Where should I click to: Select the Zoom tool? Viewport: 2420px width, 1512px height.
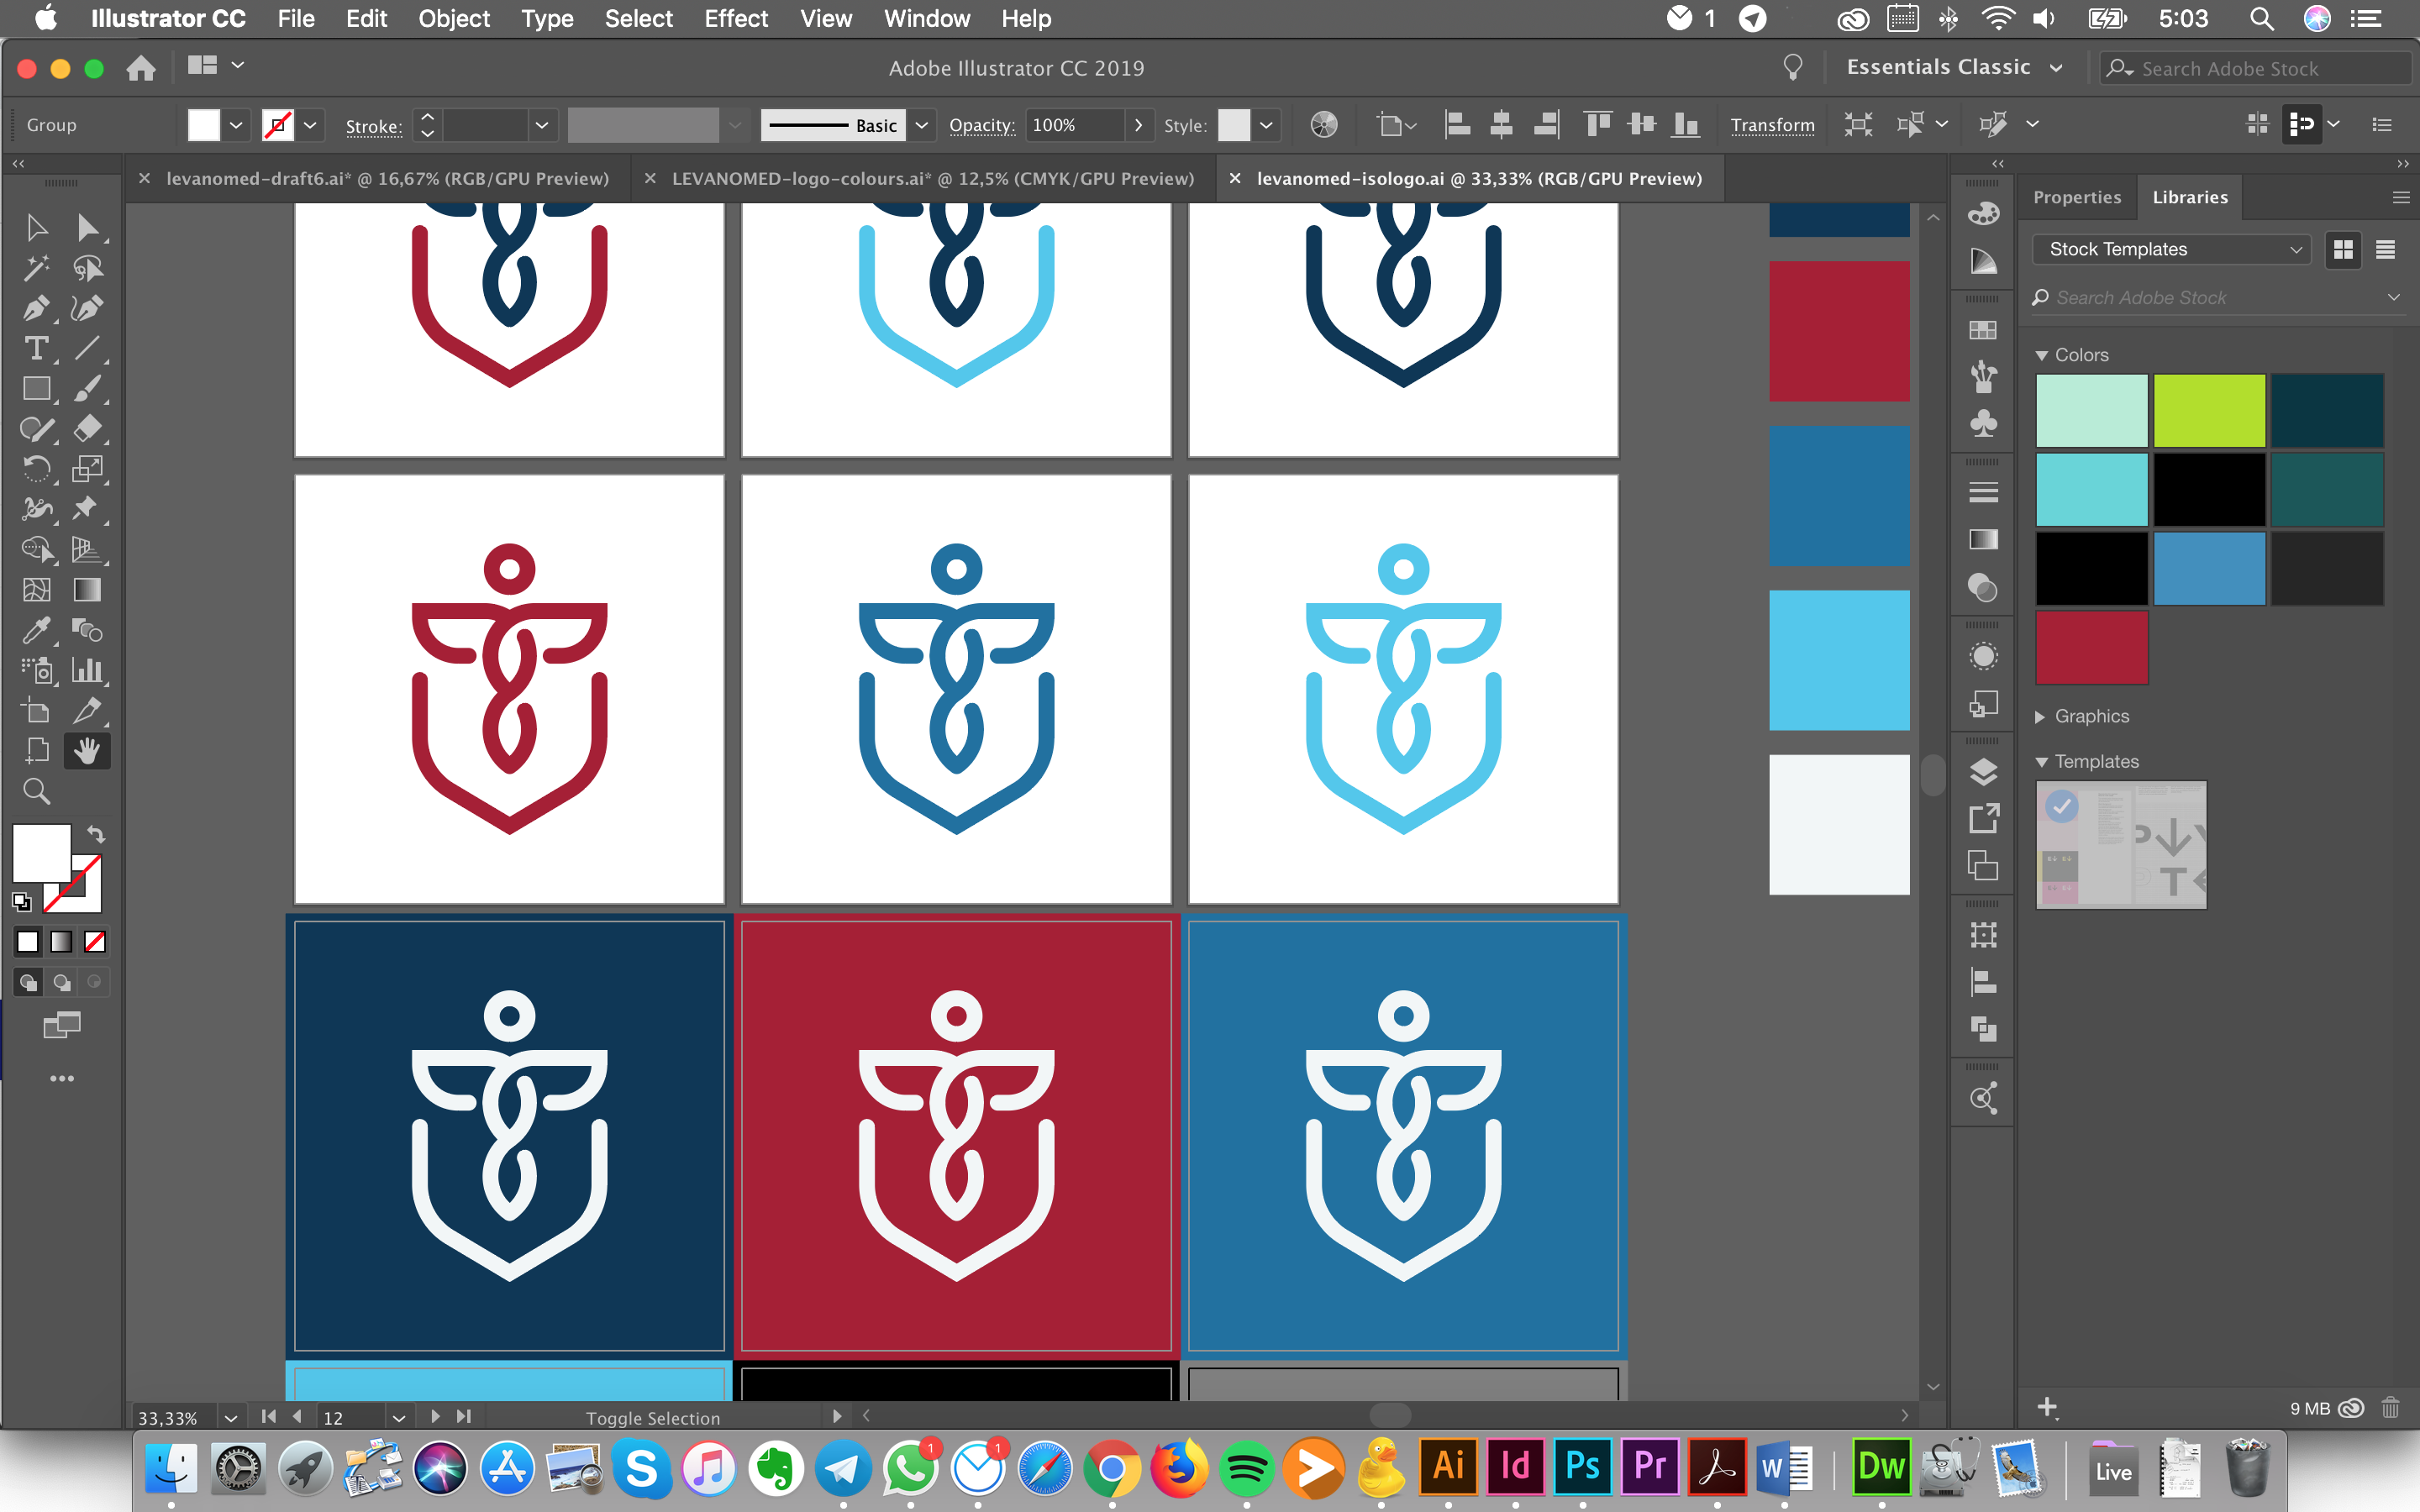tap(36, 792)
